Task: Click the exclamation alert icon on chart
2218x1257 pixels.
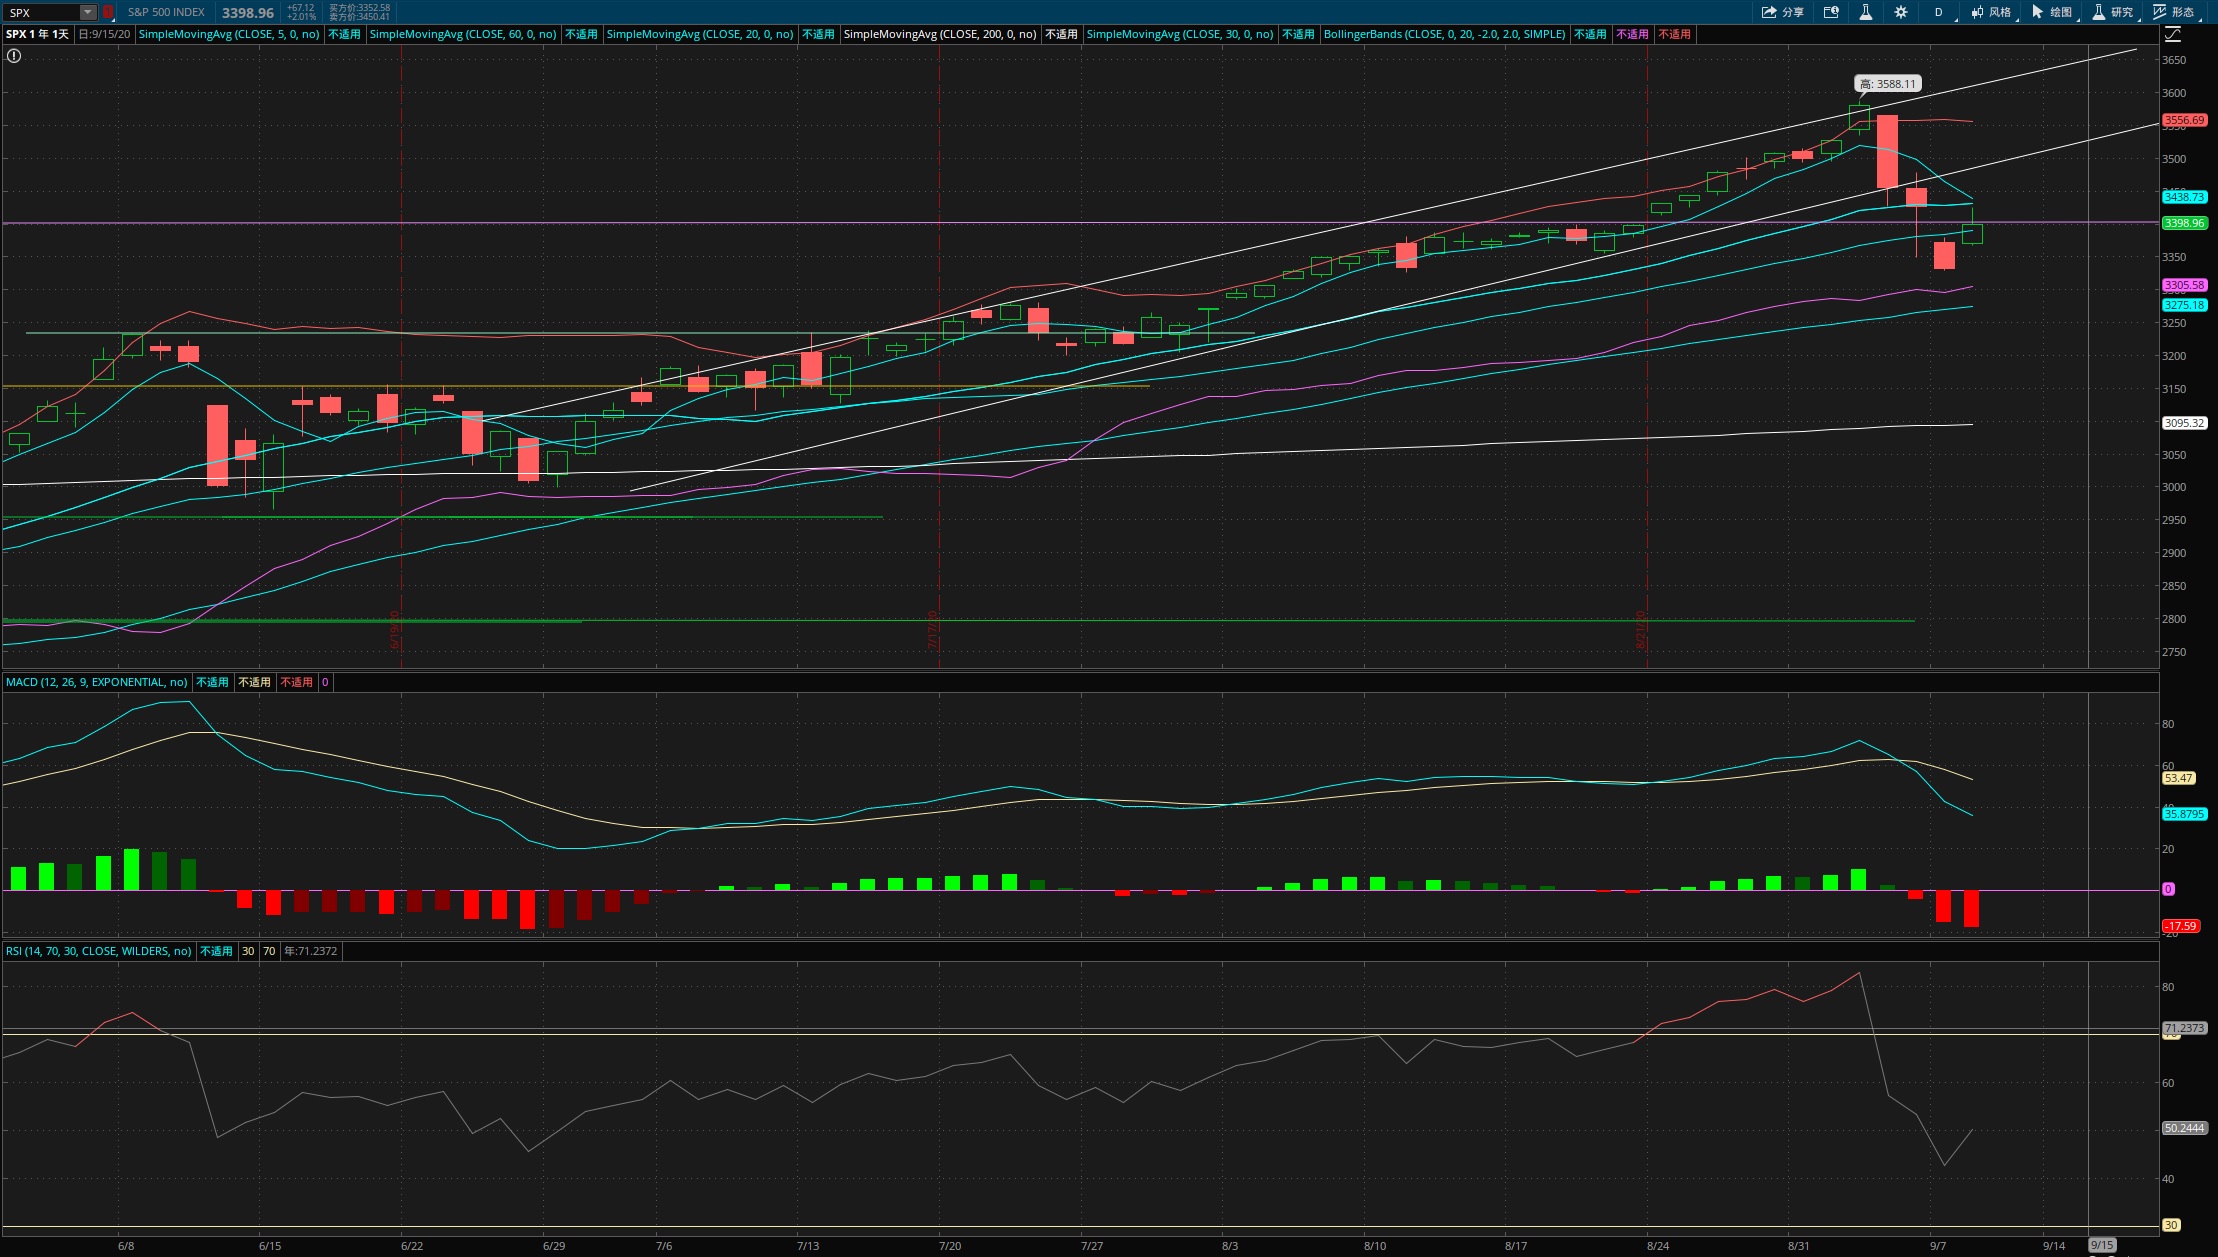Action: click(x=14, y=56)
